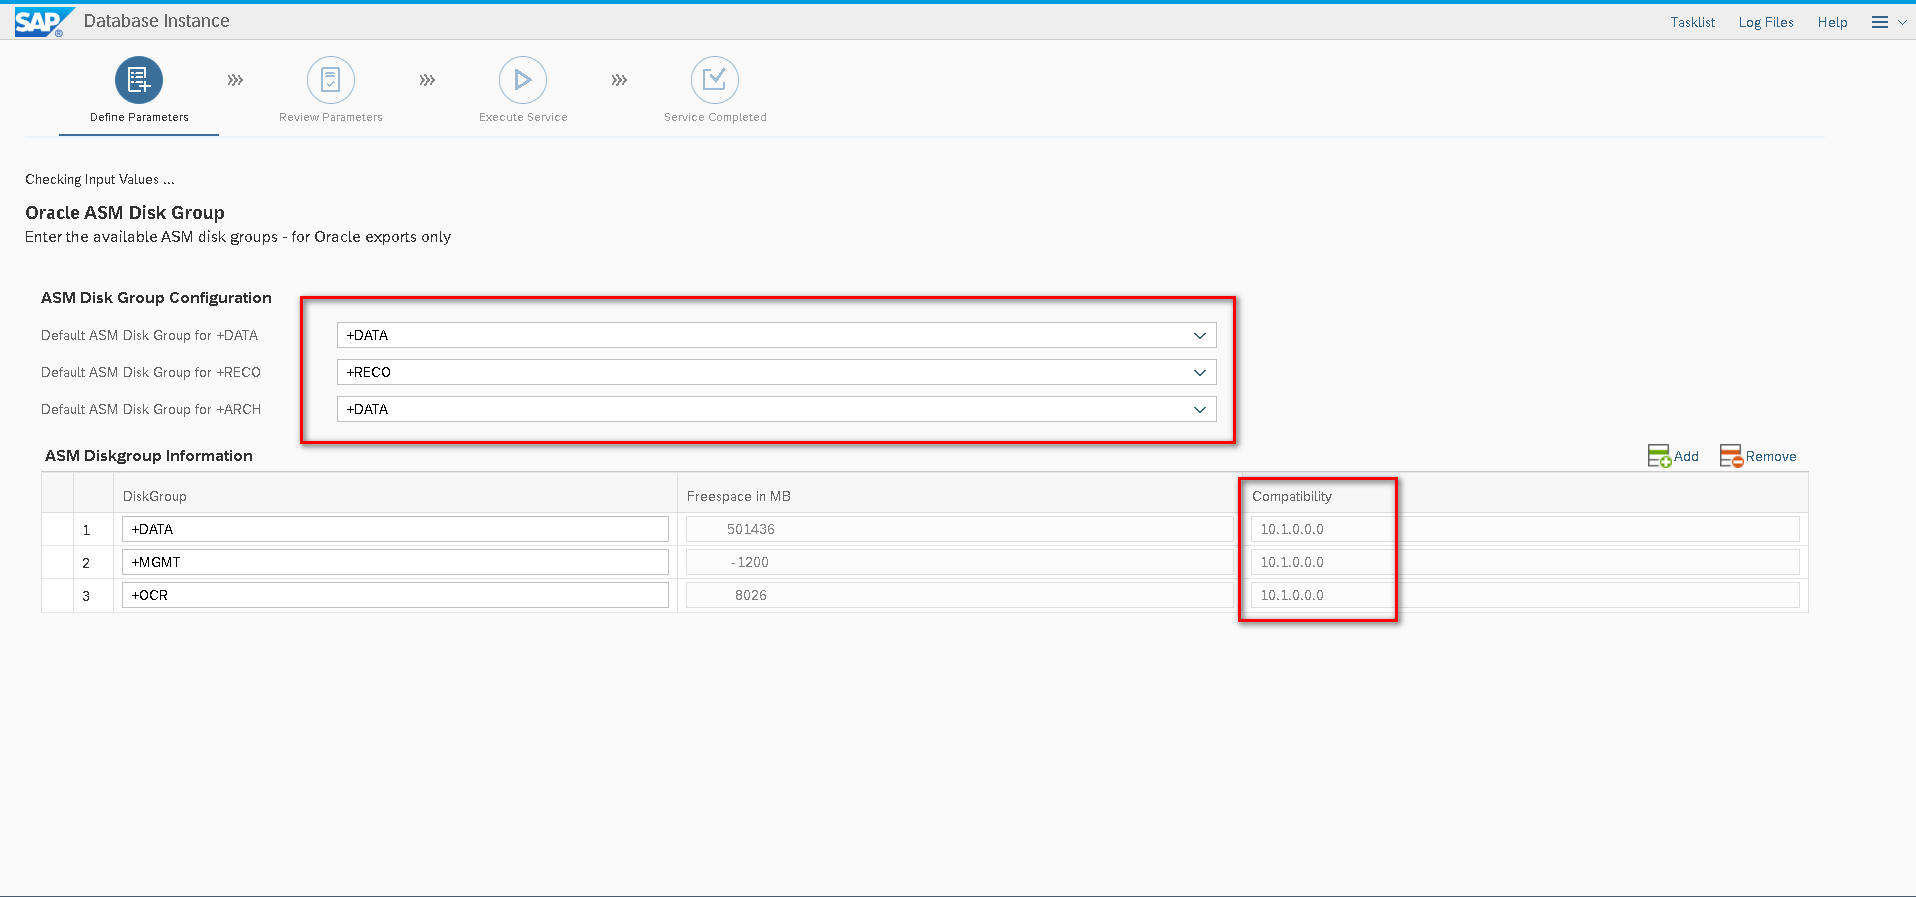1916x897 pixels.
Task: Edit the +DATA DiskGroup field in row 1
Action: [395, 529]
